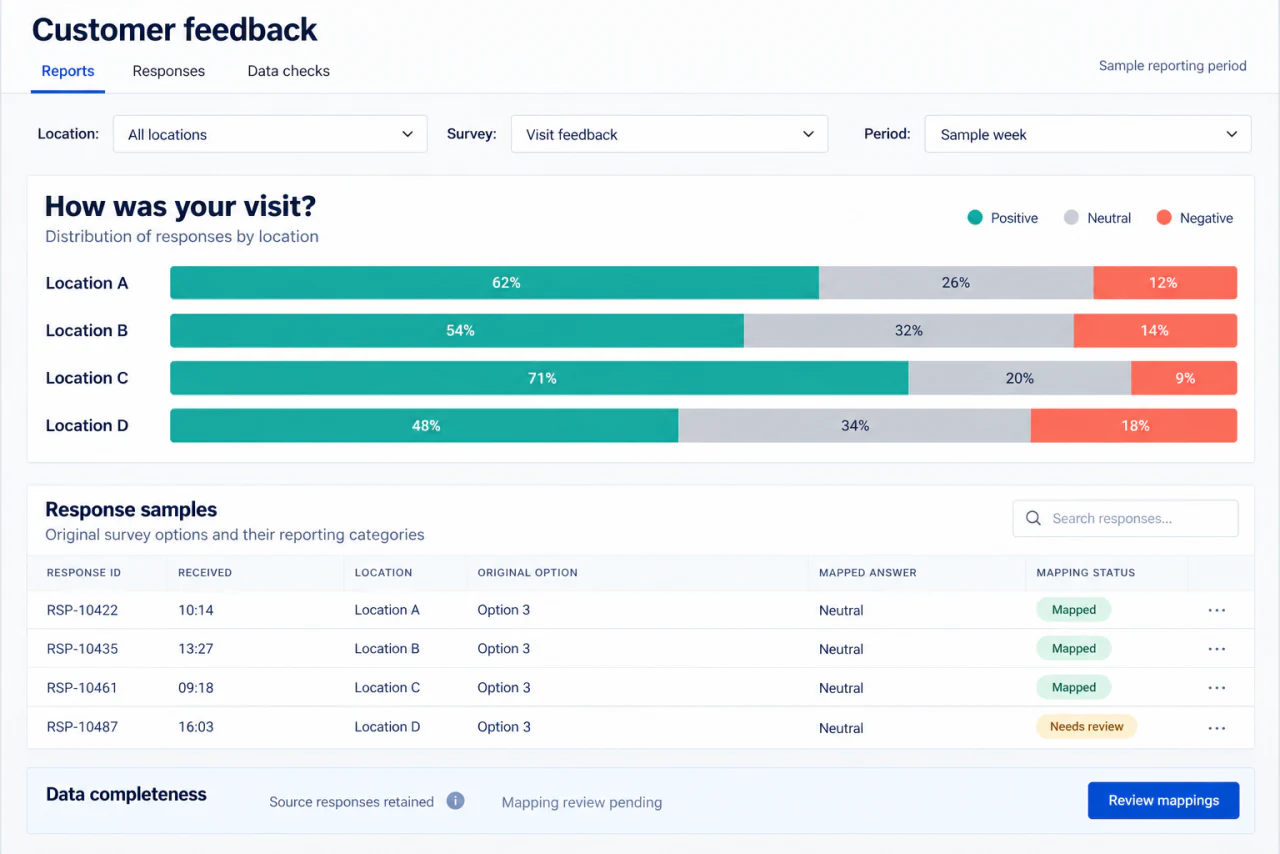Click the Location D 34% neutral segment

point(854,425)
